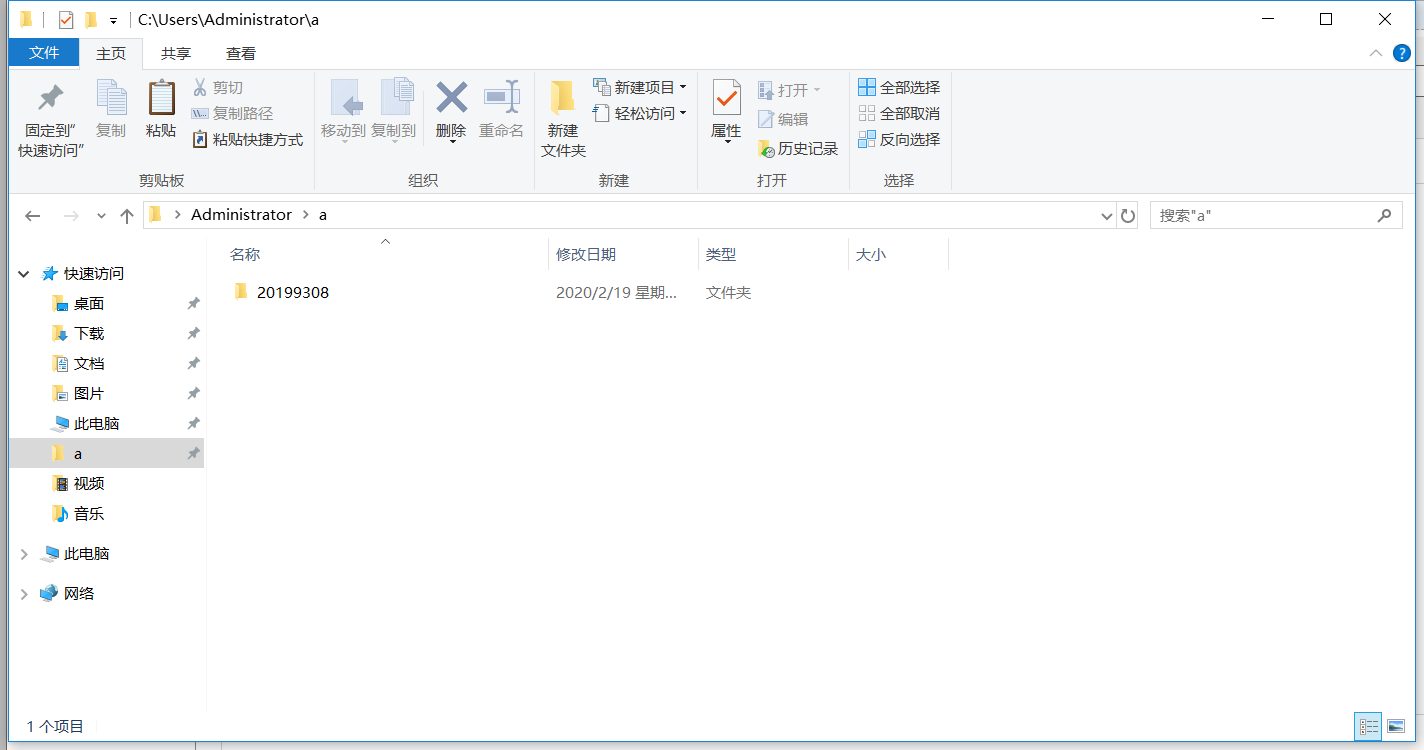Switch to the View (查看) tab
Screen dimensions: 1424x750
pyautogui.click(x=241, y=54)
